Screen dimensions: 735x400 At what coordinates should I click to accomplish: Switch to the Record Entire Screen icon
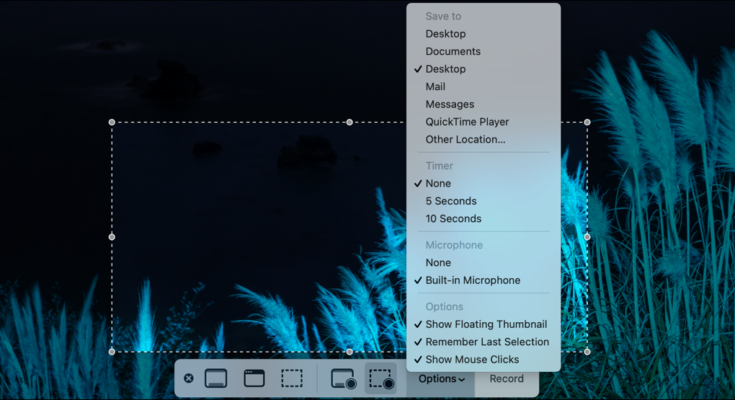pos(343,379)
